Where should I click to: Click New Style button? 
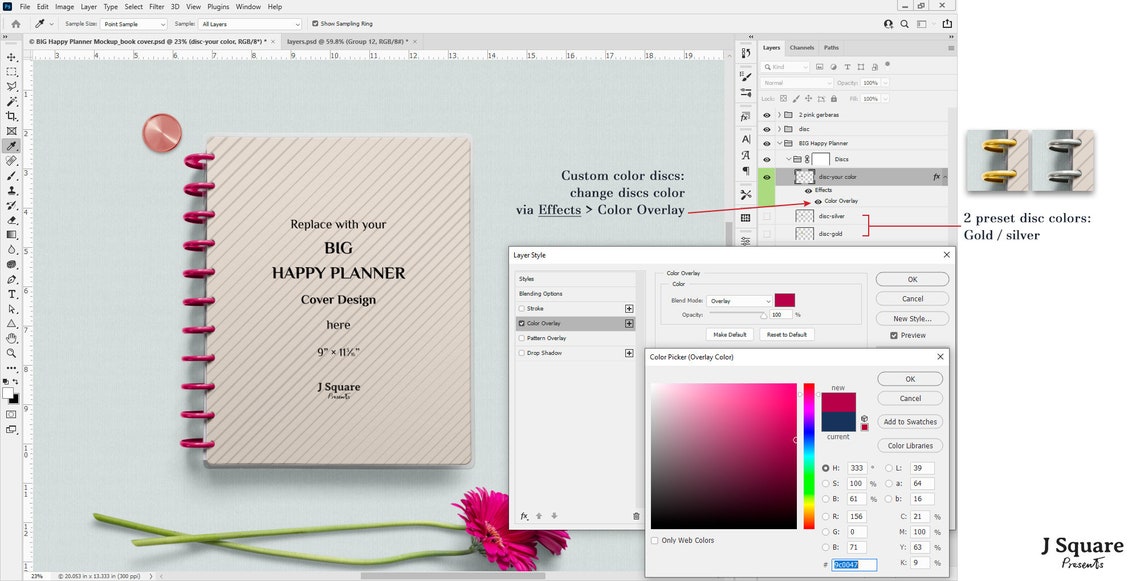(912, 318)
